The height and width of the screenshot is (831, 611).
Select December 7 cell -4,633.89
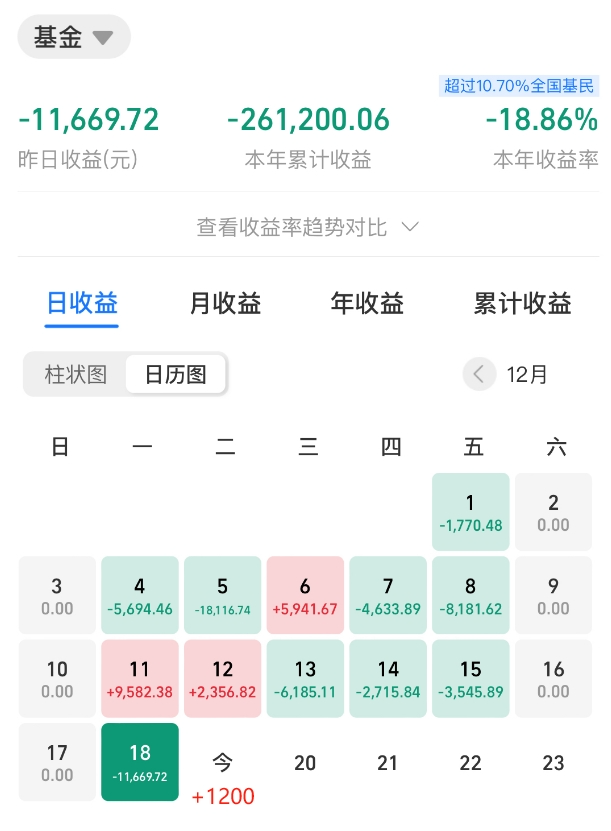[x=388, y=595]
